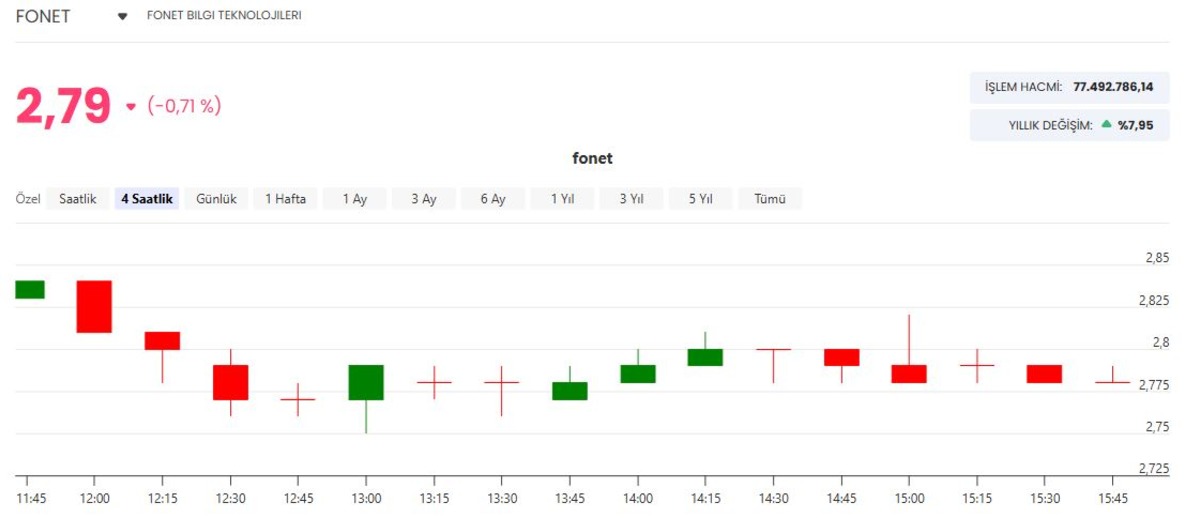This screenshot has width=1200, height=518.
Task: Select the 5 Yıl range
Action: [700, 199]
